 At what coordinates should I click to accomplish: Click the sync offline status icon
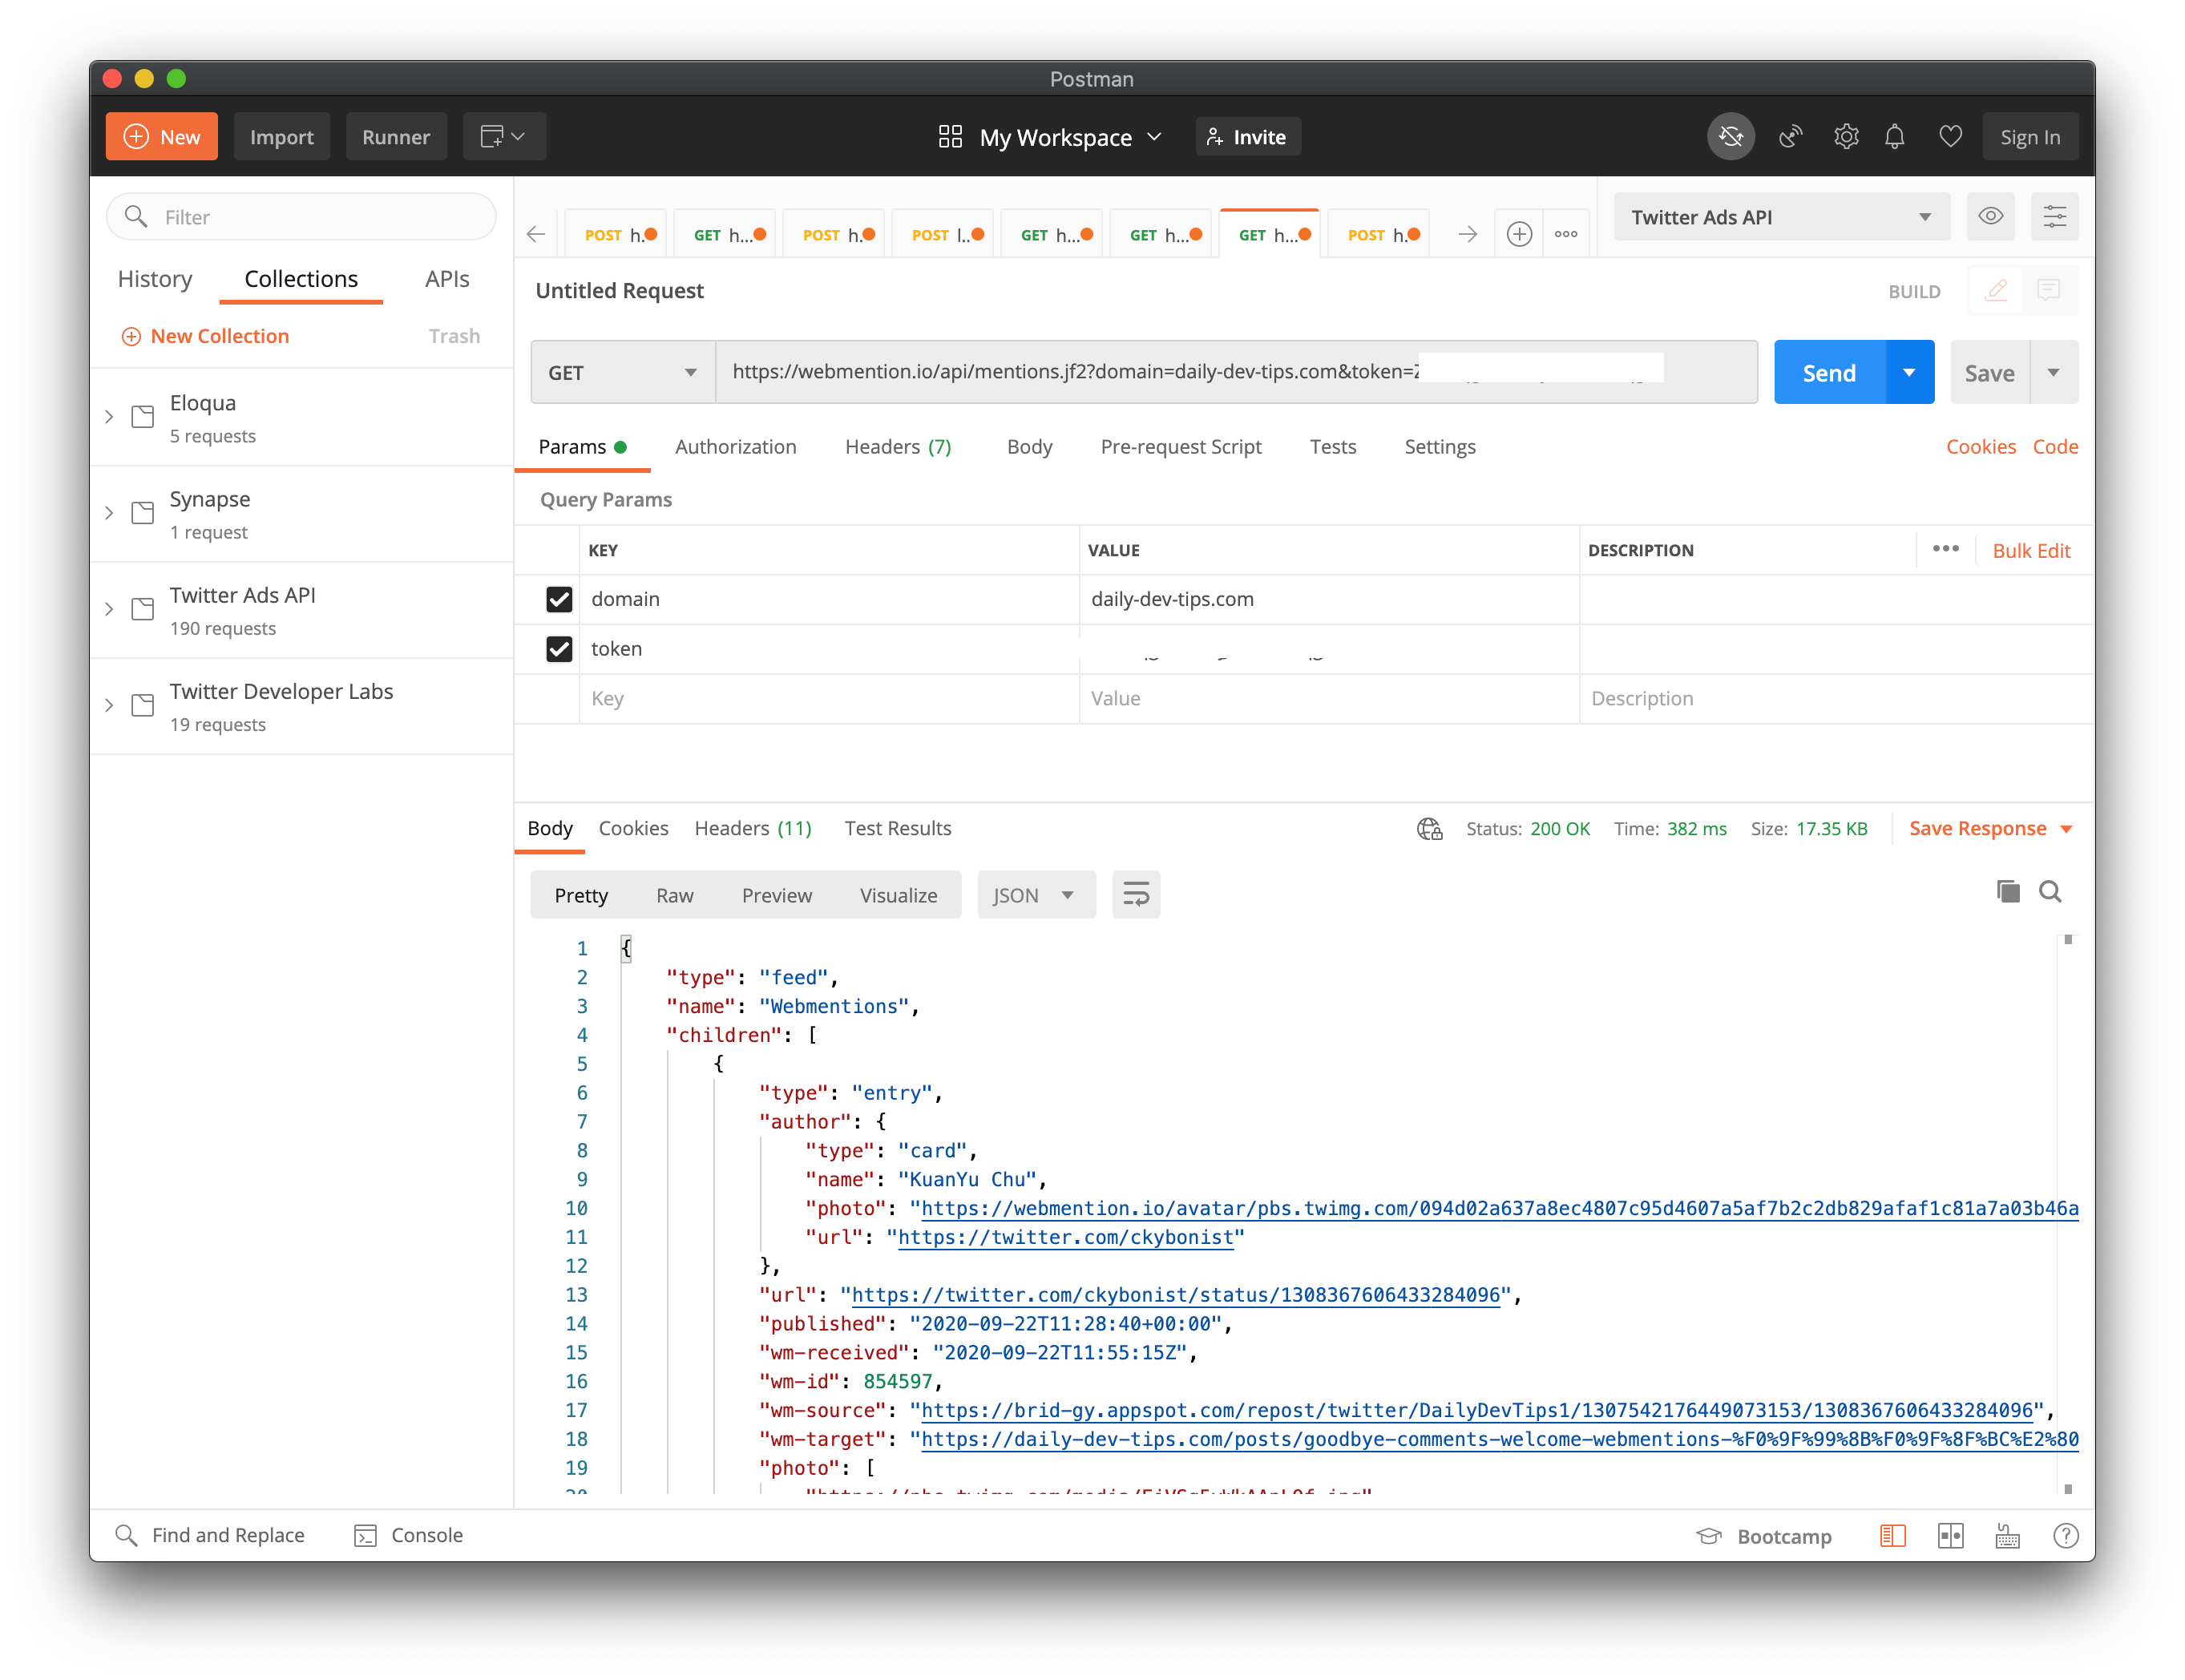[x=1730, y=137]
